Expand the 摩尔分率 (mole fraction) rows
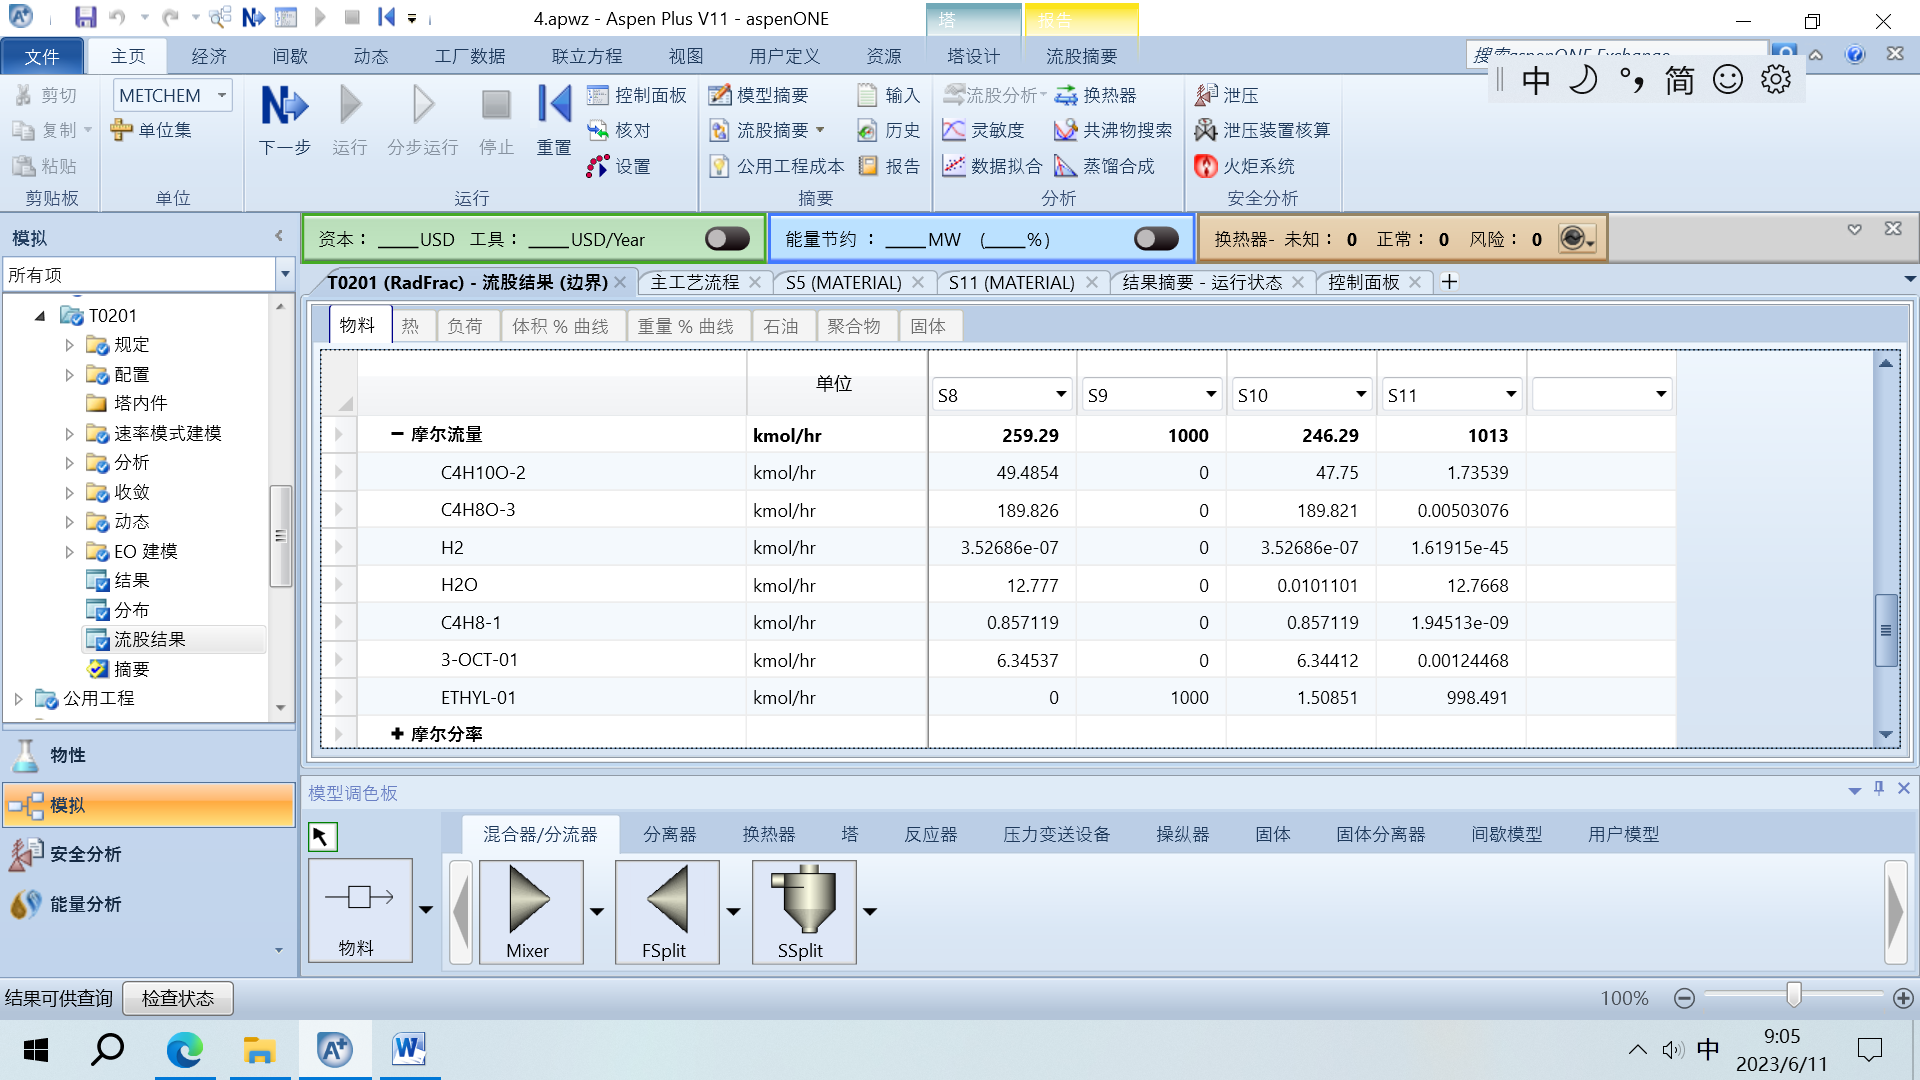The width and height of the screenshot is (1920, 1080). [x=397, y=734]
